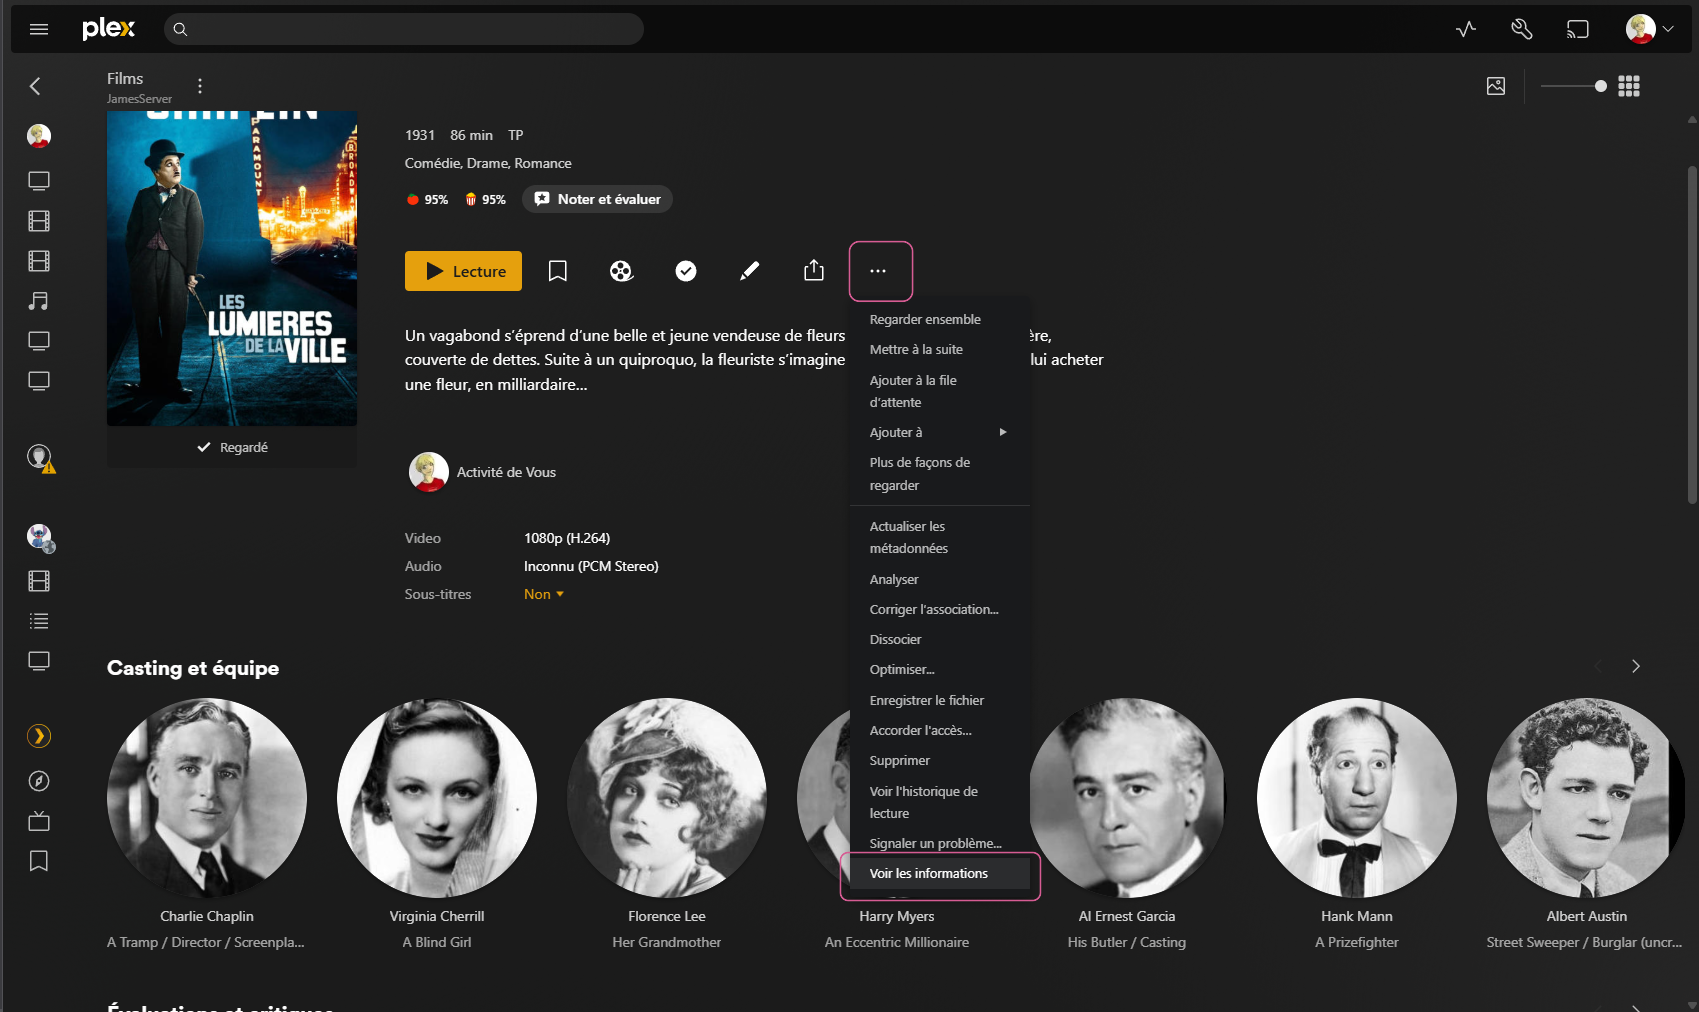The height and width of the screenshot is (1012, 1699).
Task: Click the more actions ellipsis button
Action: [878, 271]
